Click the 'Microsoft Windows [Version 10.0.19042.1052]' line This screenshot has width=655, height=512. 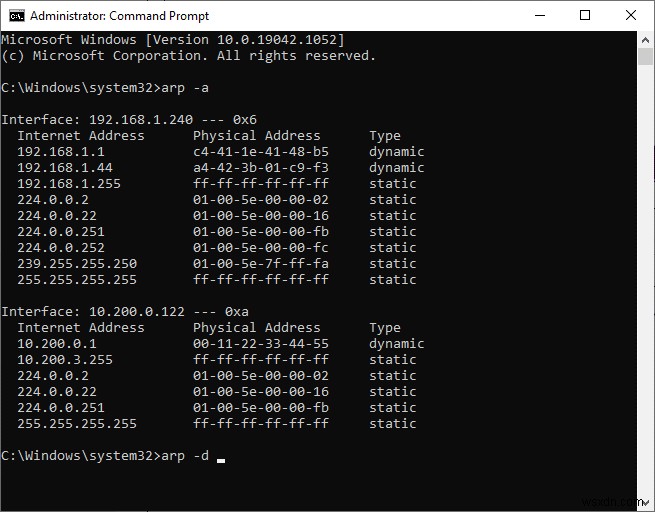[x=172, y=40]
